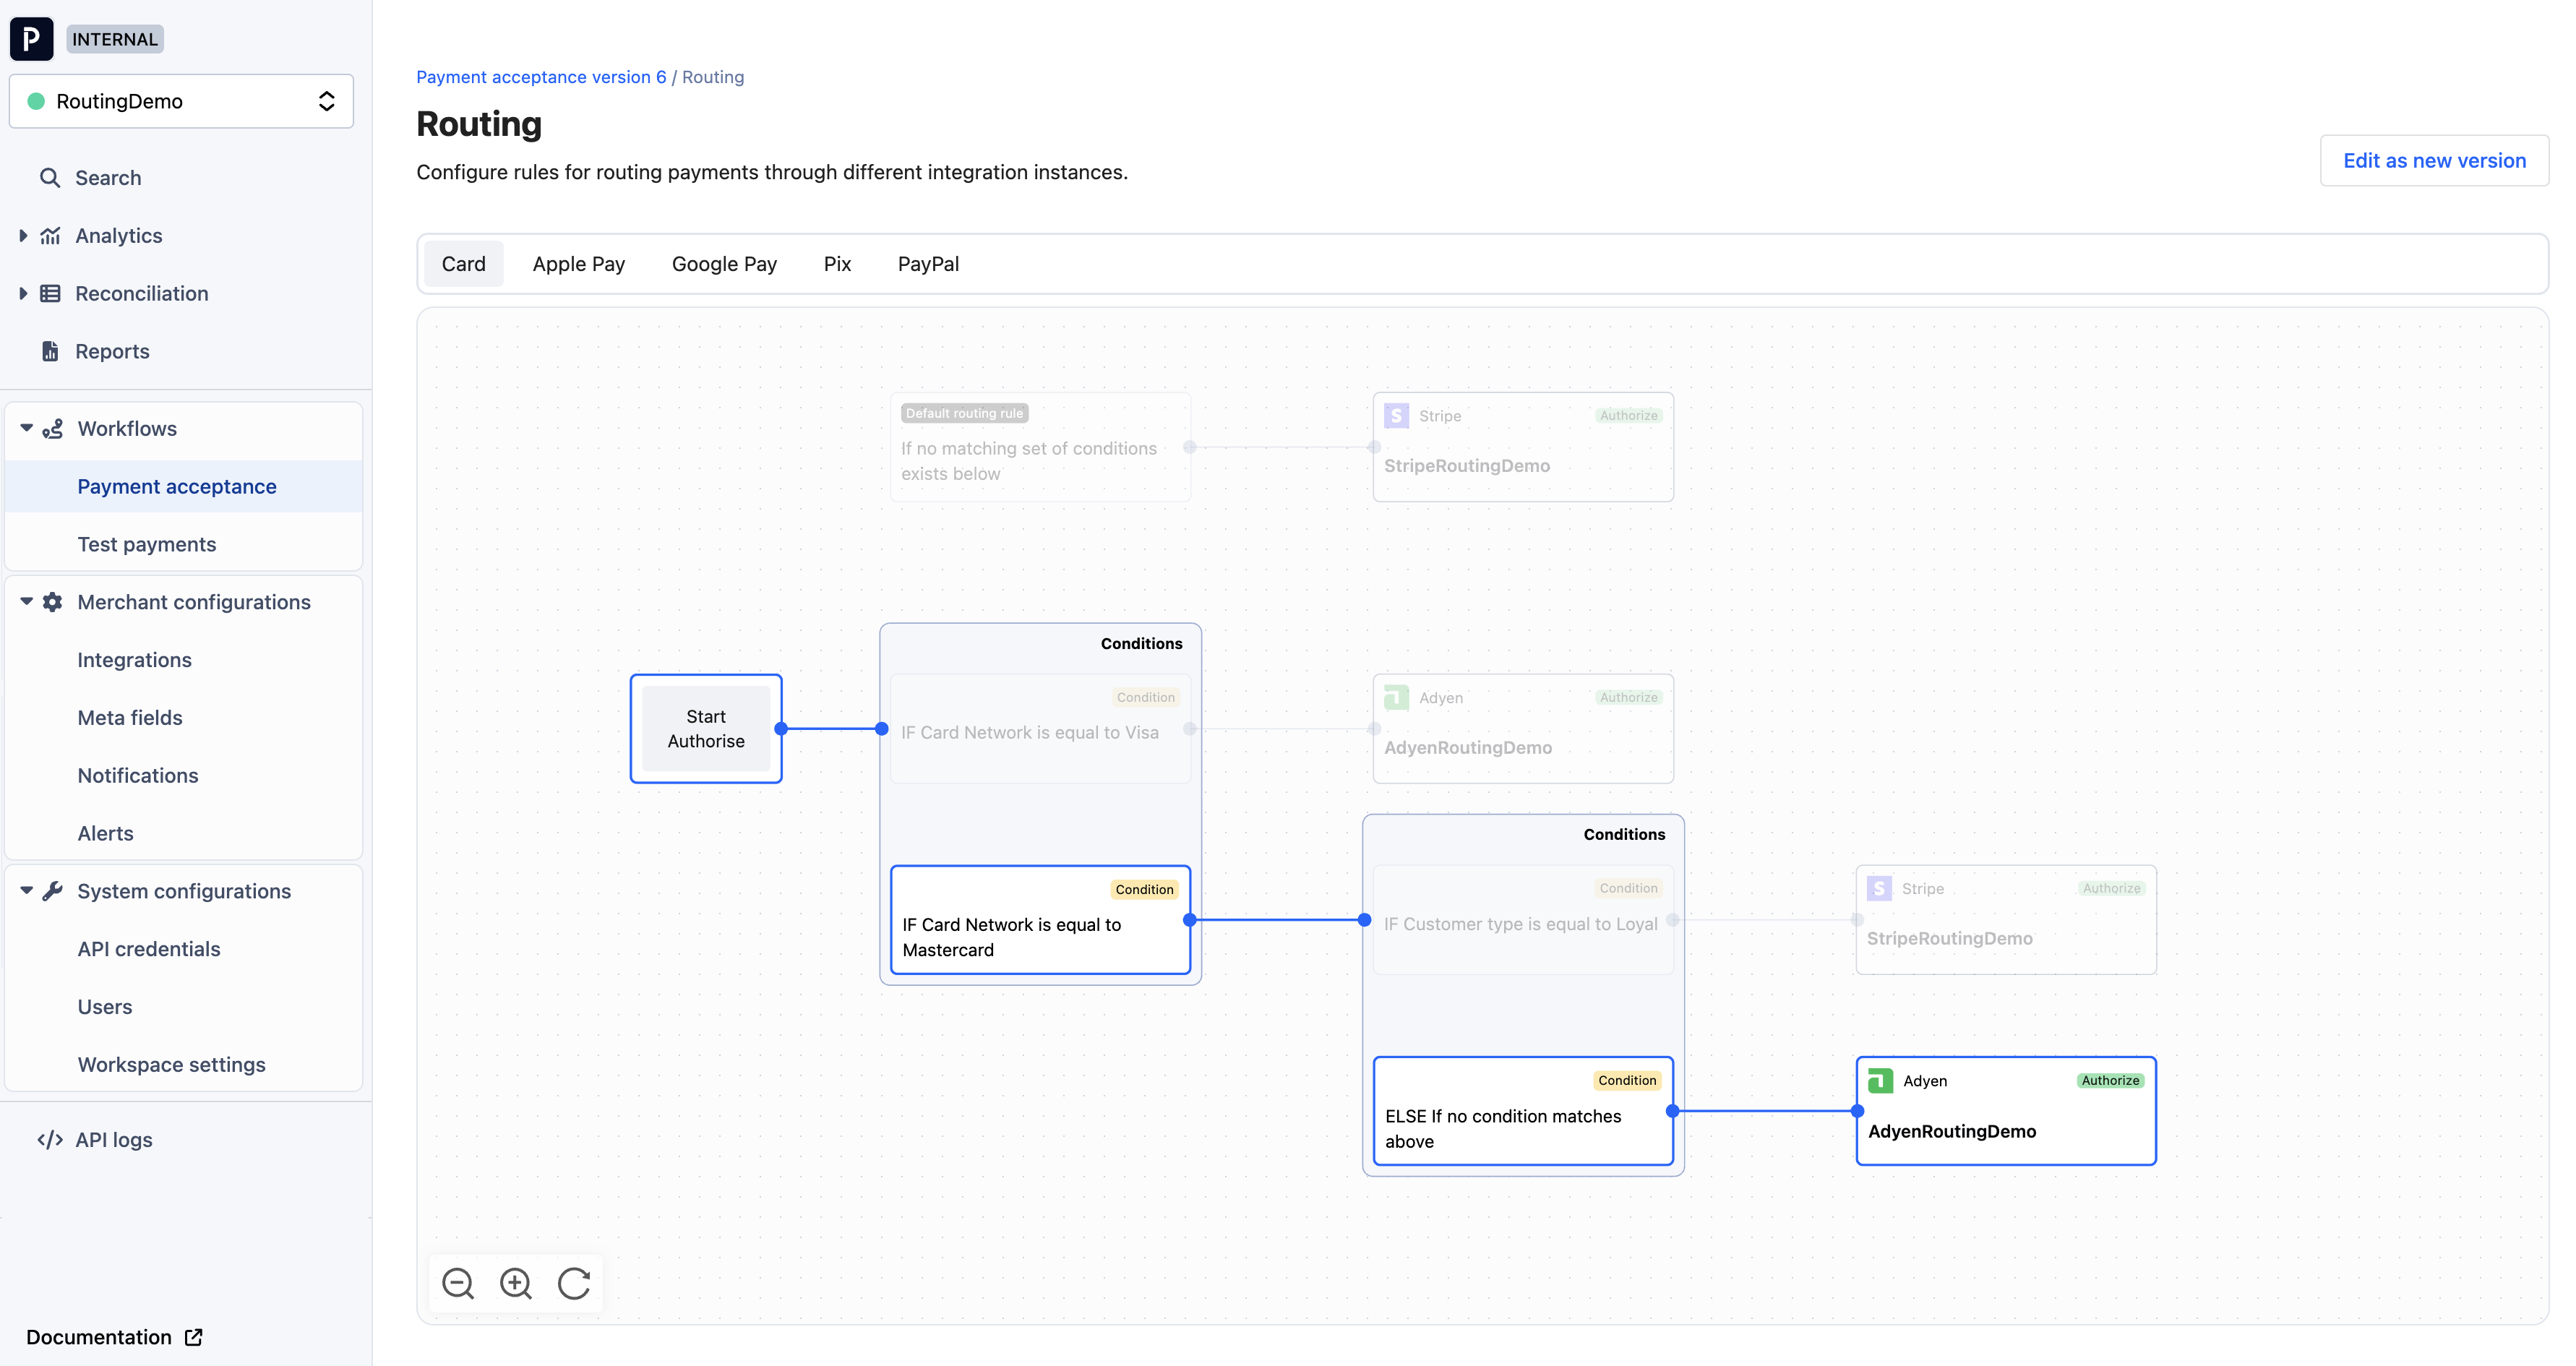This screenshot has width=2576, height=1366.
Task: Click the Documentation external link icon
Action: [x=194, y=1337]
